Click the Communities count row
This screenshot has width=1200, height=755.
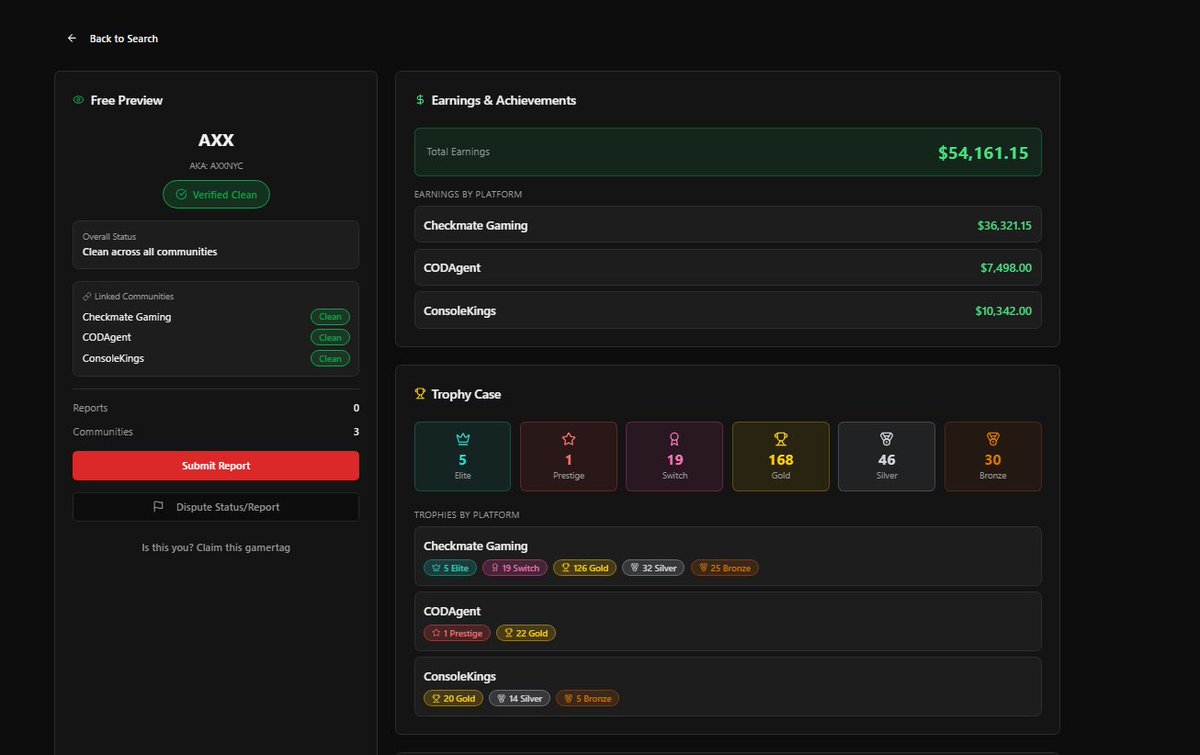(x=216, y=432)
